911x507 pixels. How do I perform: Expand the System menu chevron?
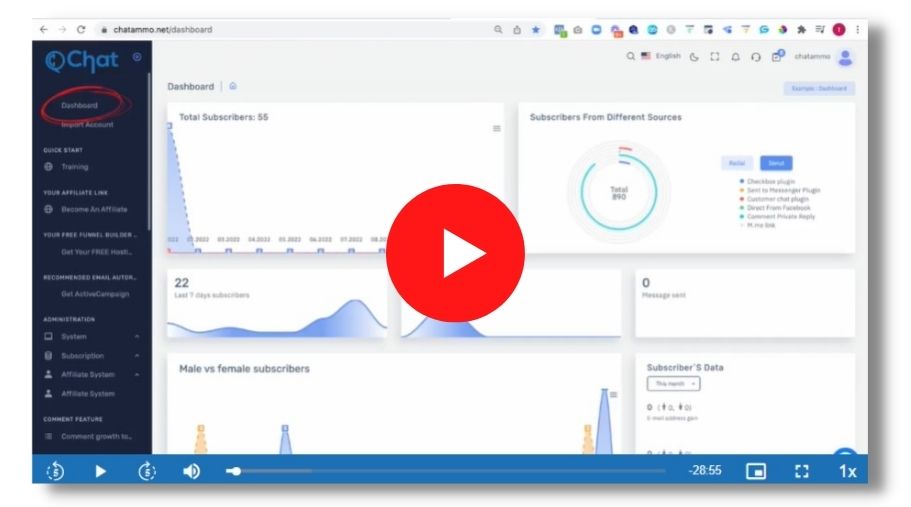pyautogui.click(x=137, y=336)
